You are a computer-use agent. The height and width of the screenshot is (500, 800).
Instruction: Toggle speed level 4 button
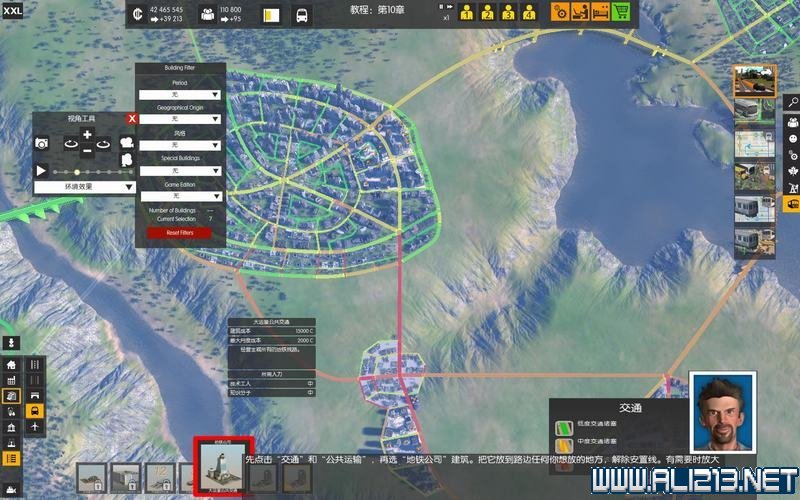(529, 14)
